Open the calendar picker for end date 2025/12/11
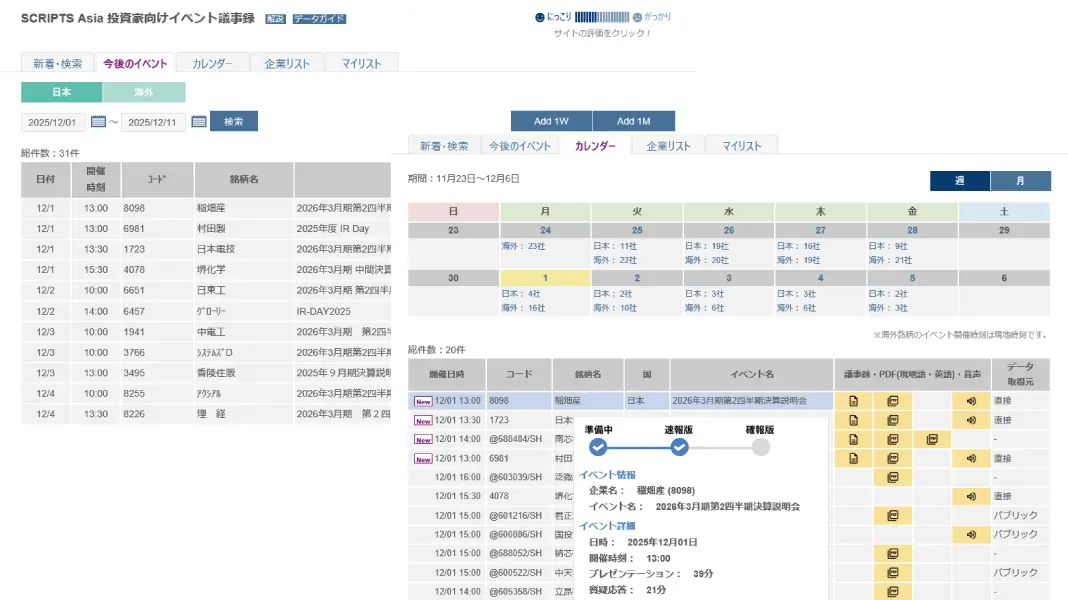This screenshot has width=1068, height=600. tap(199, 121)
